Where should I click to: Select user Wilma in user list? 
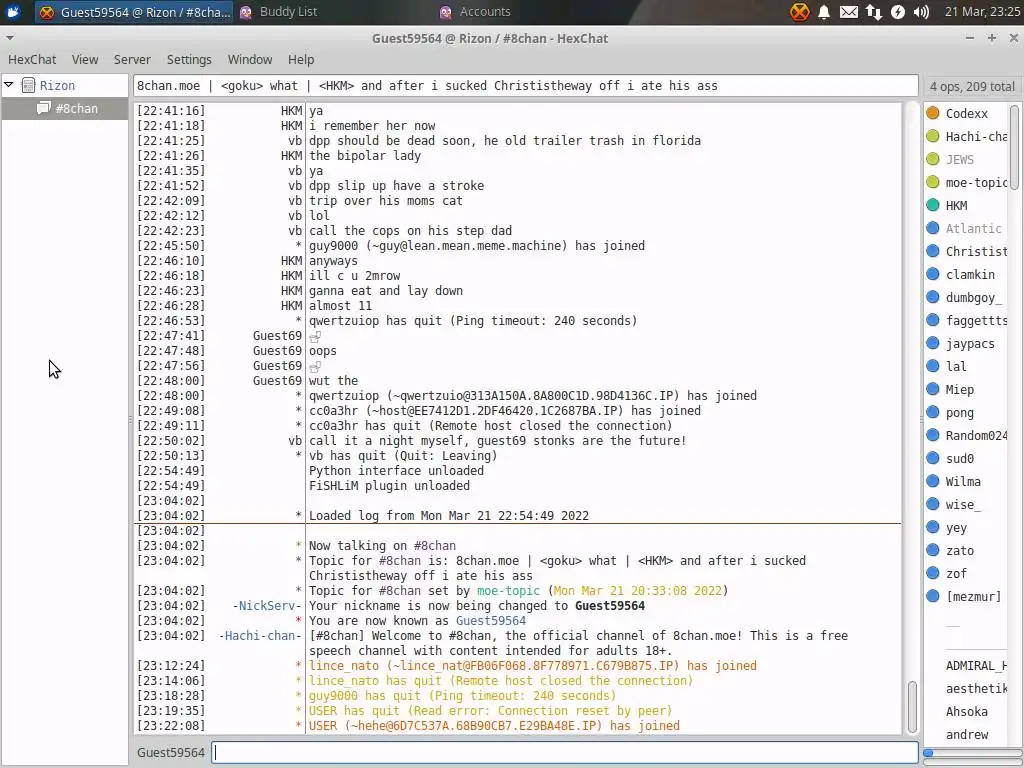click(963, 481)
